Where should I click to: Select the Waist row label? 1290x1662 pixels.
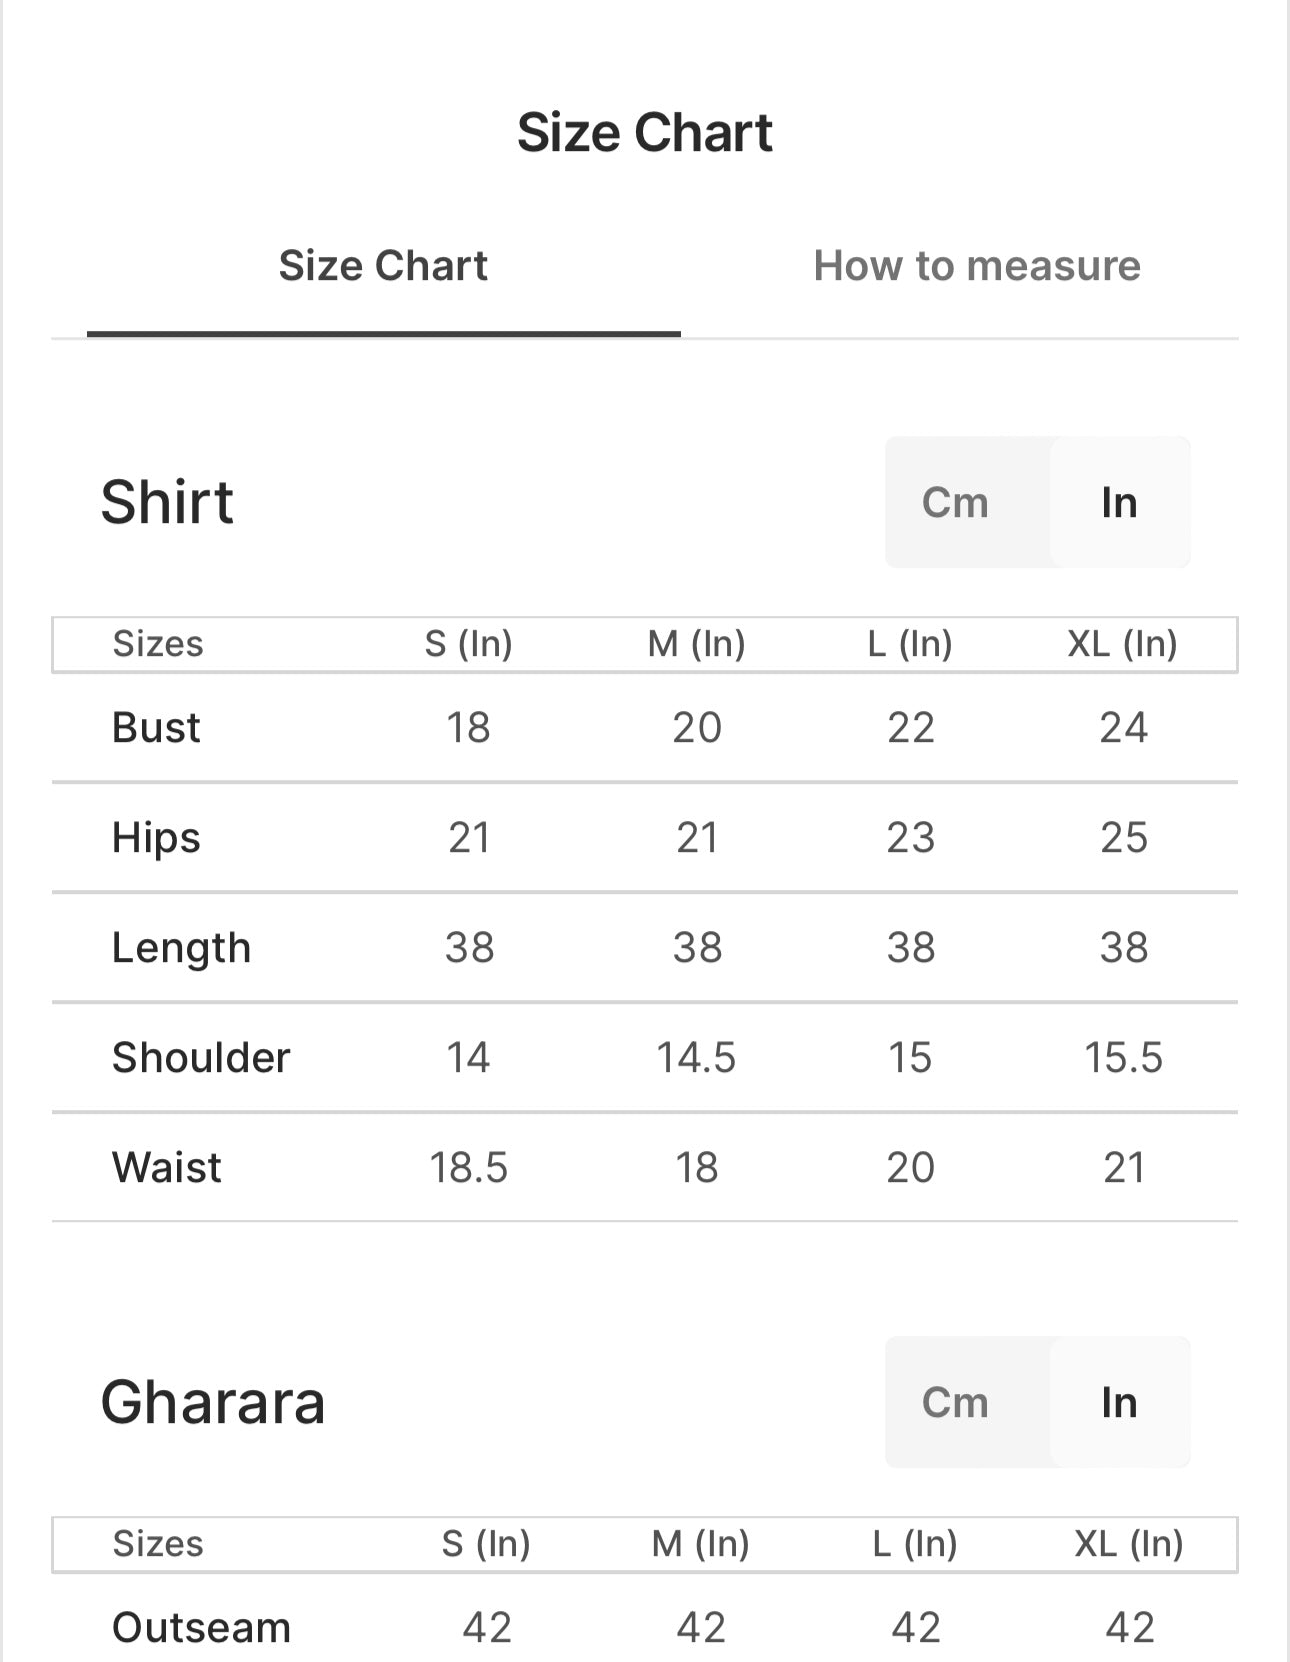tap(167, 1167)
